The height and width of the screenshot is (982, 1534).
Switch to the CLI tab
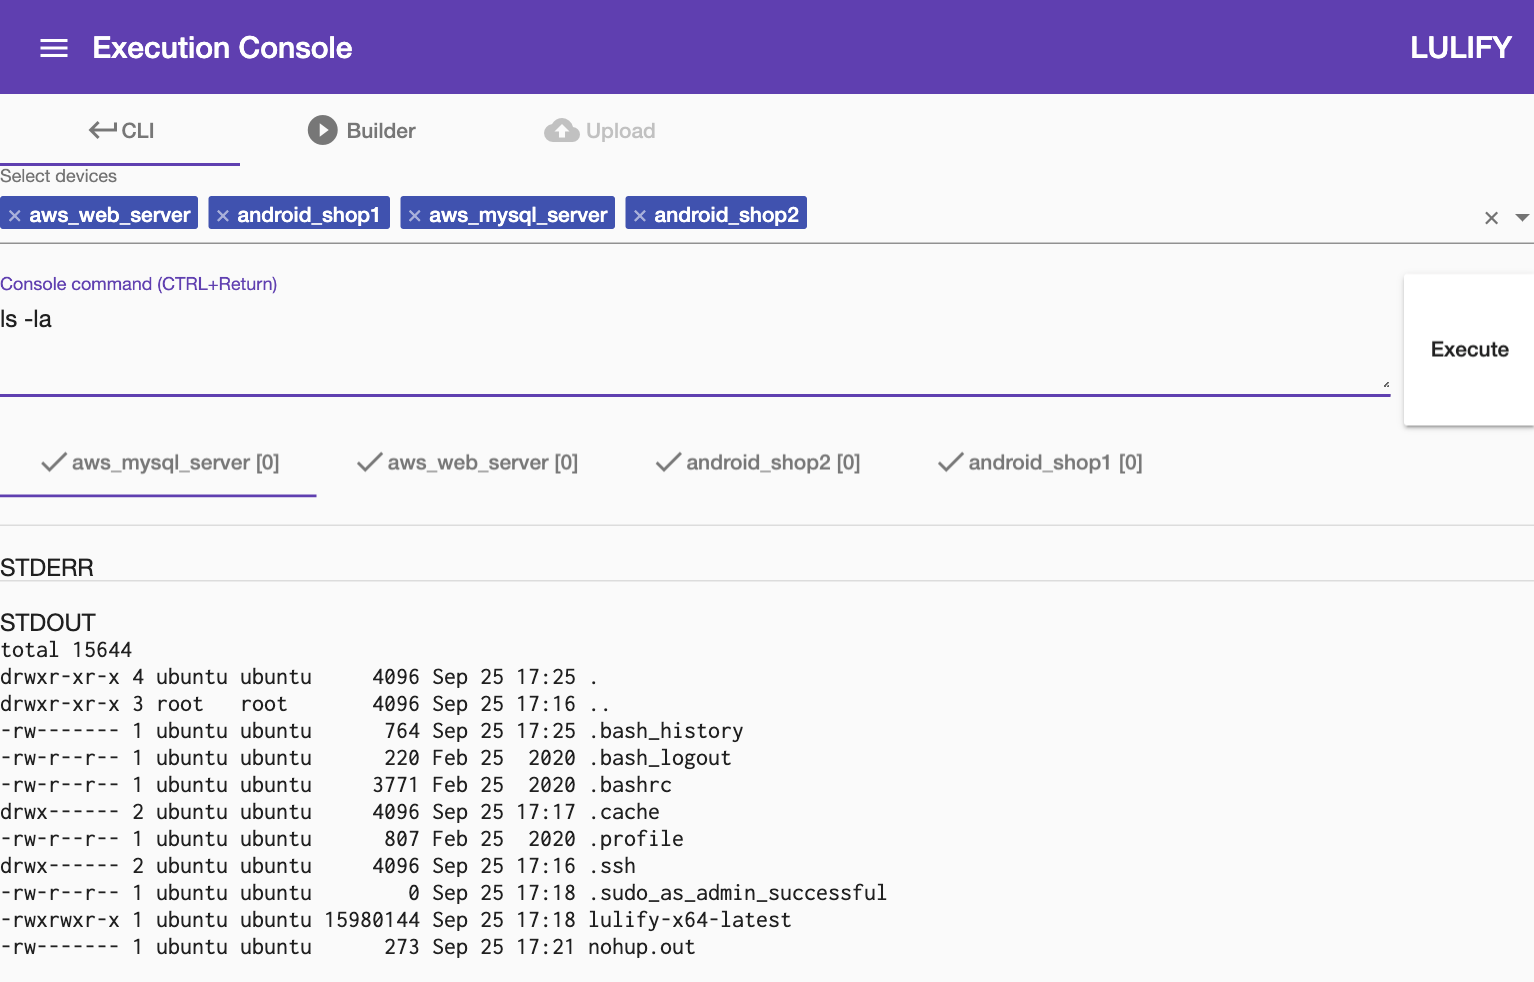click(120, 130)
